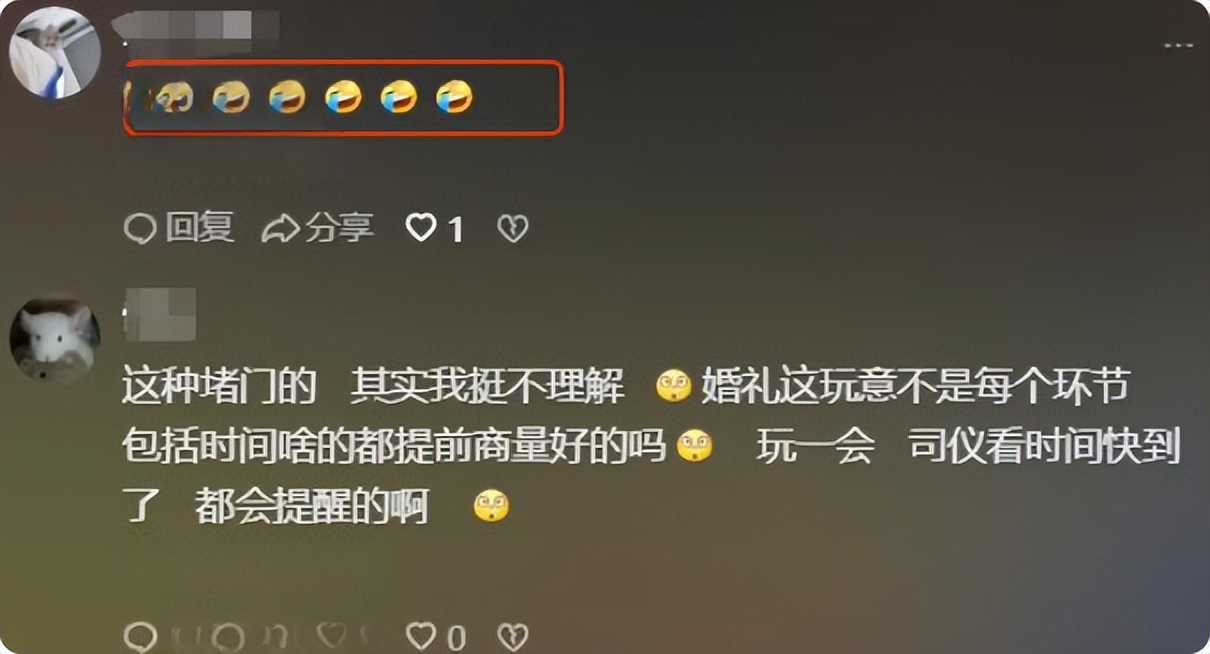Screen dimensions: 1210x654
Task: Open the first commenter's profile avatar
Action: (x=55, y=53)
